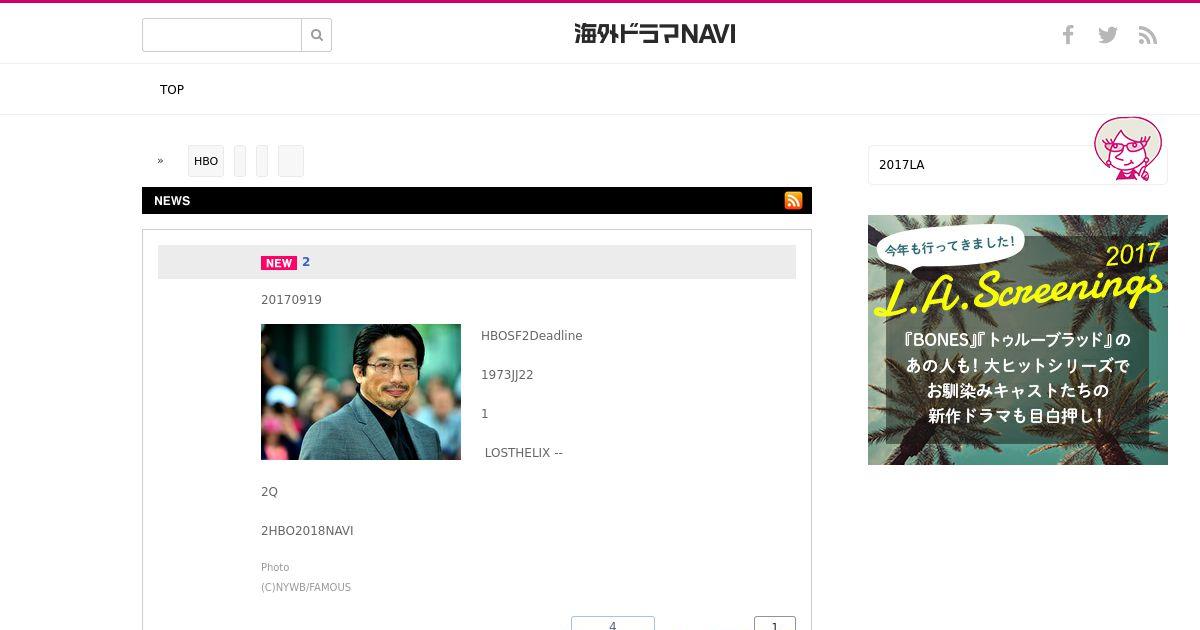Open the 海外ドラマNAVI logo homepage
The width and height of the screenshot is (1200, 630).
tap(655, 34)
